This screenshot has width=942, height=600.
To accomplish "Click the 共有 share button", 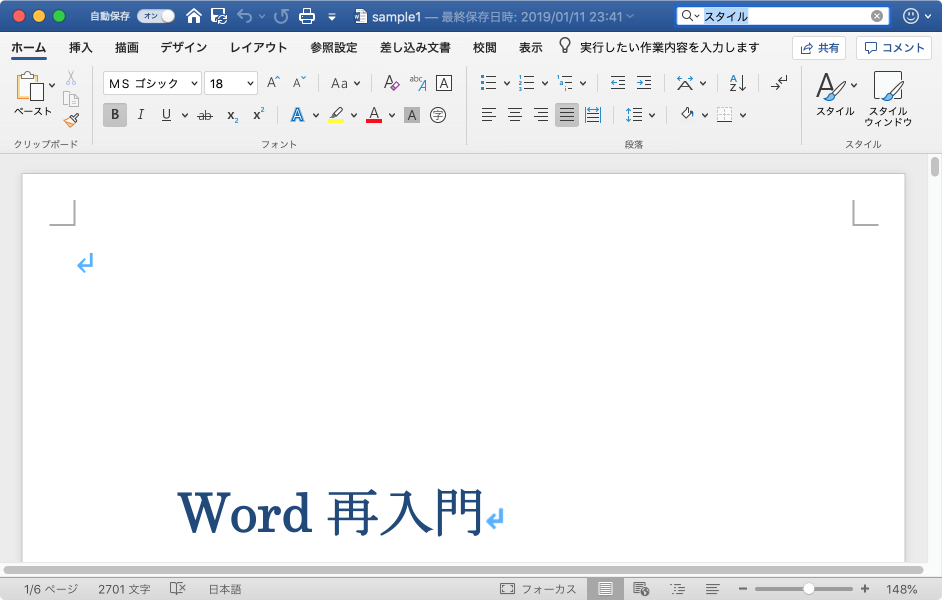I will [819, 48].
